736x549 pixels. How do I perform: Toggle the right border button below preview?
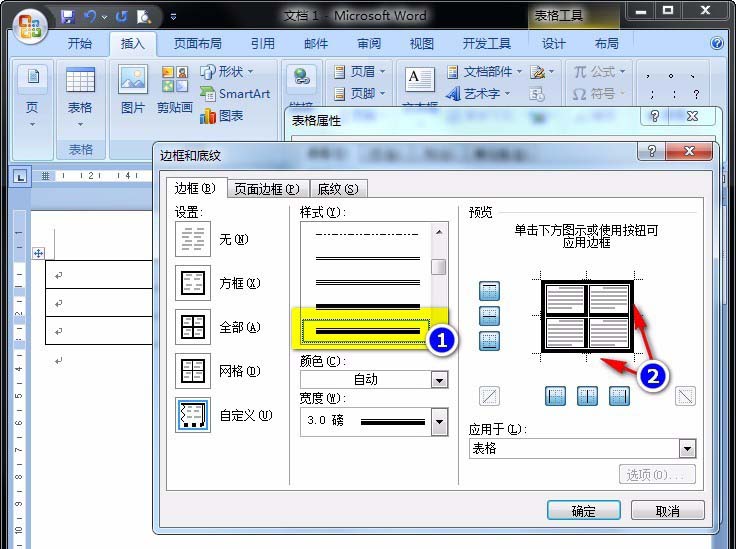[619, 396]
